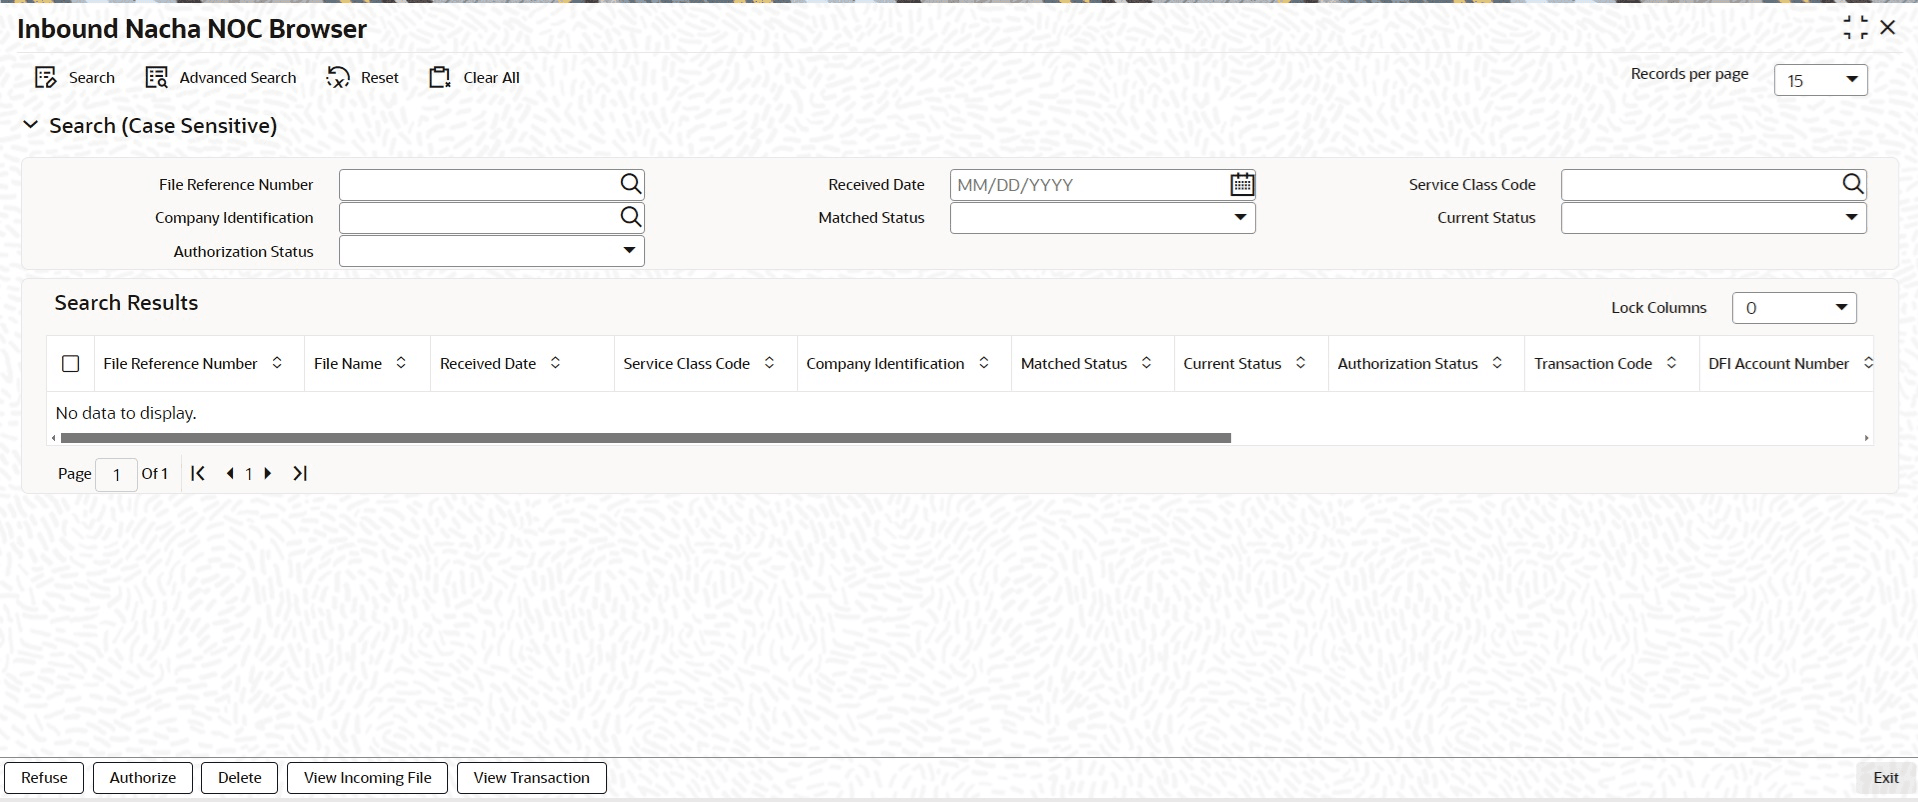1918x810 pixels.
Task: Go to previous results page
Action: point(230,473)
